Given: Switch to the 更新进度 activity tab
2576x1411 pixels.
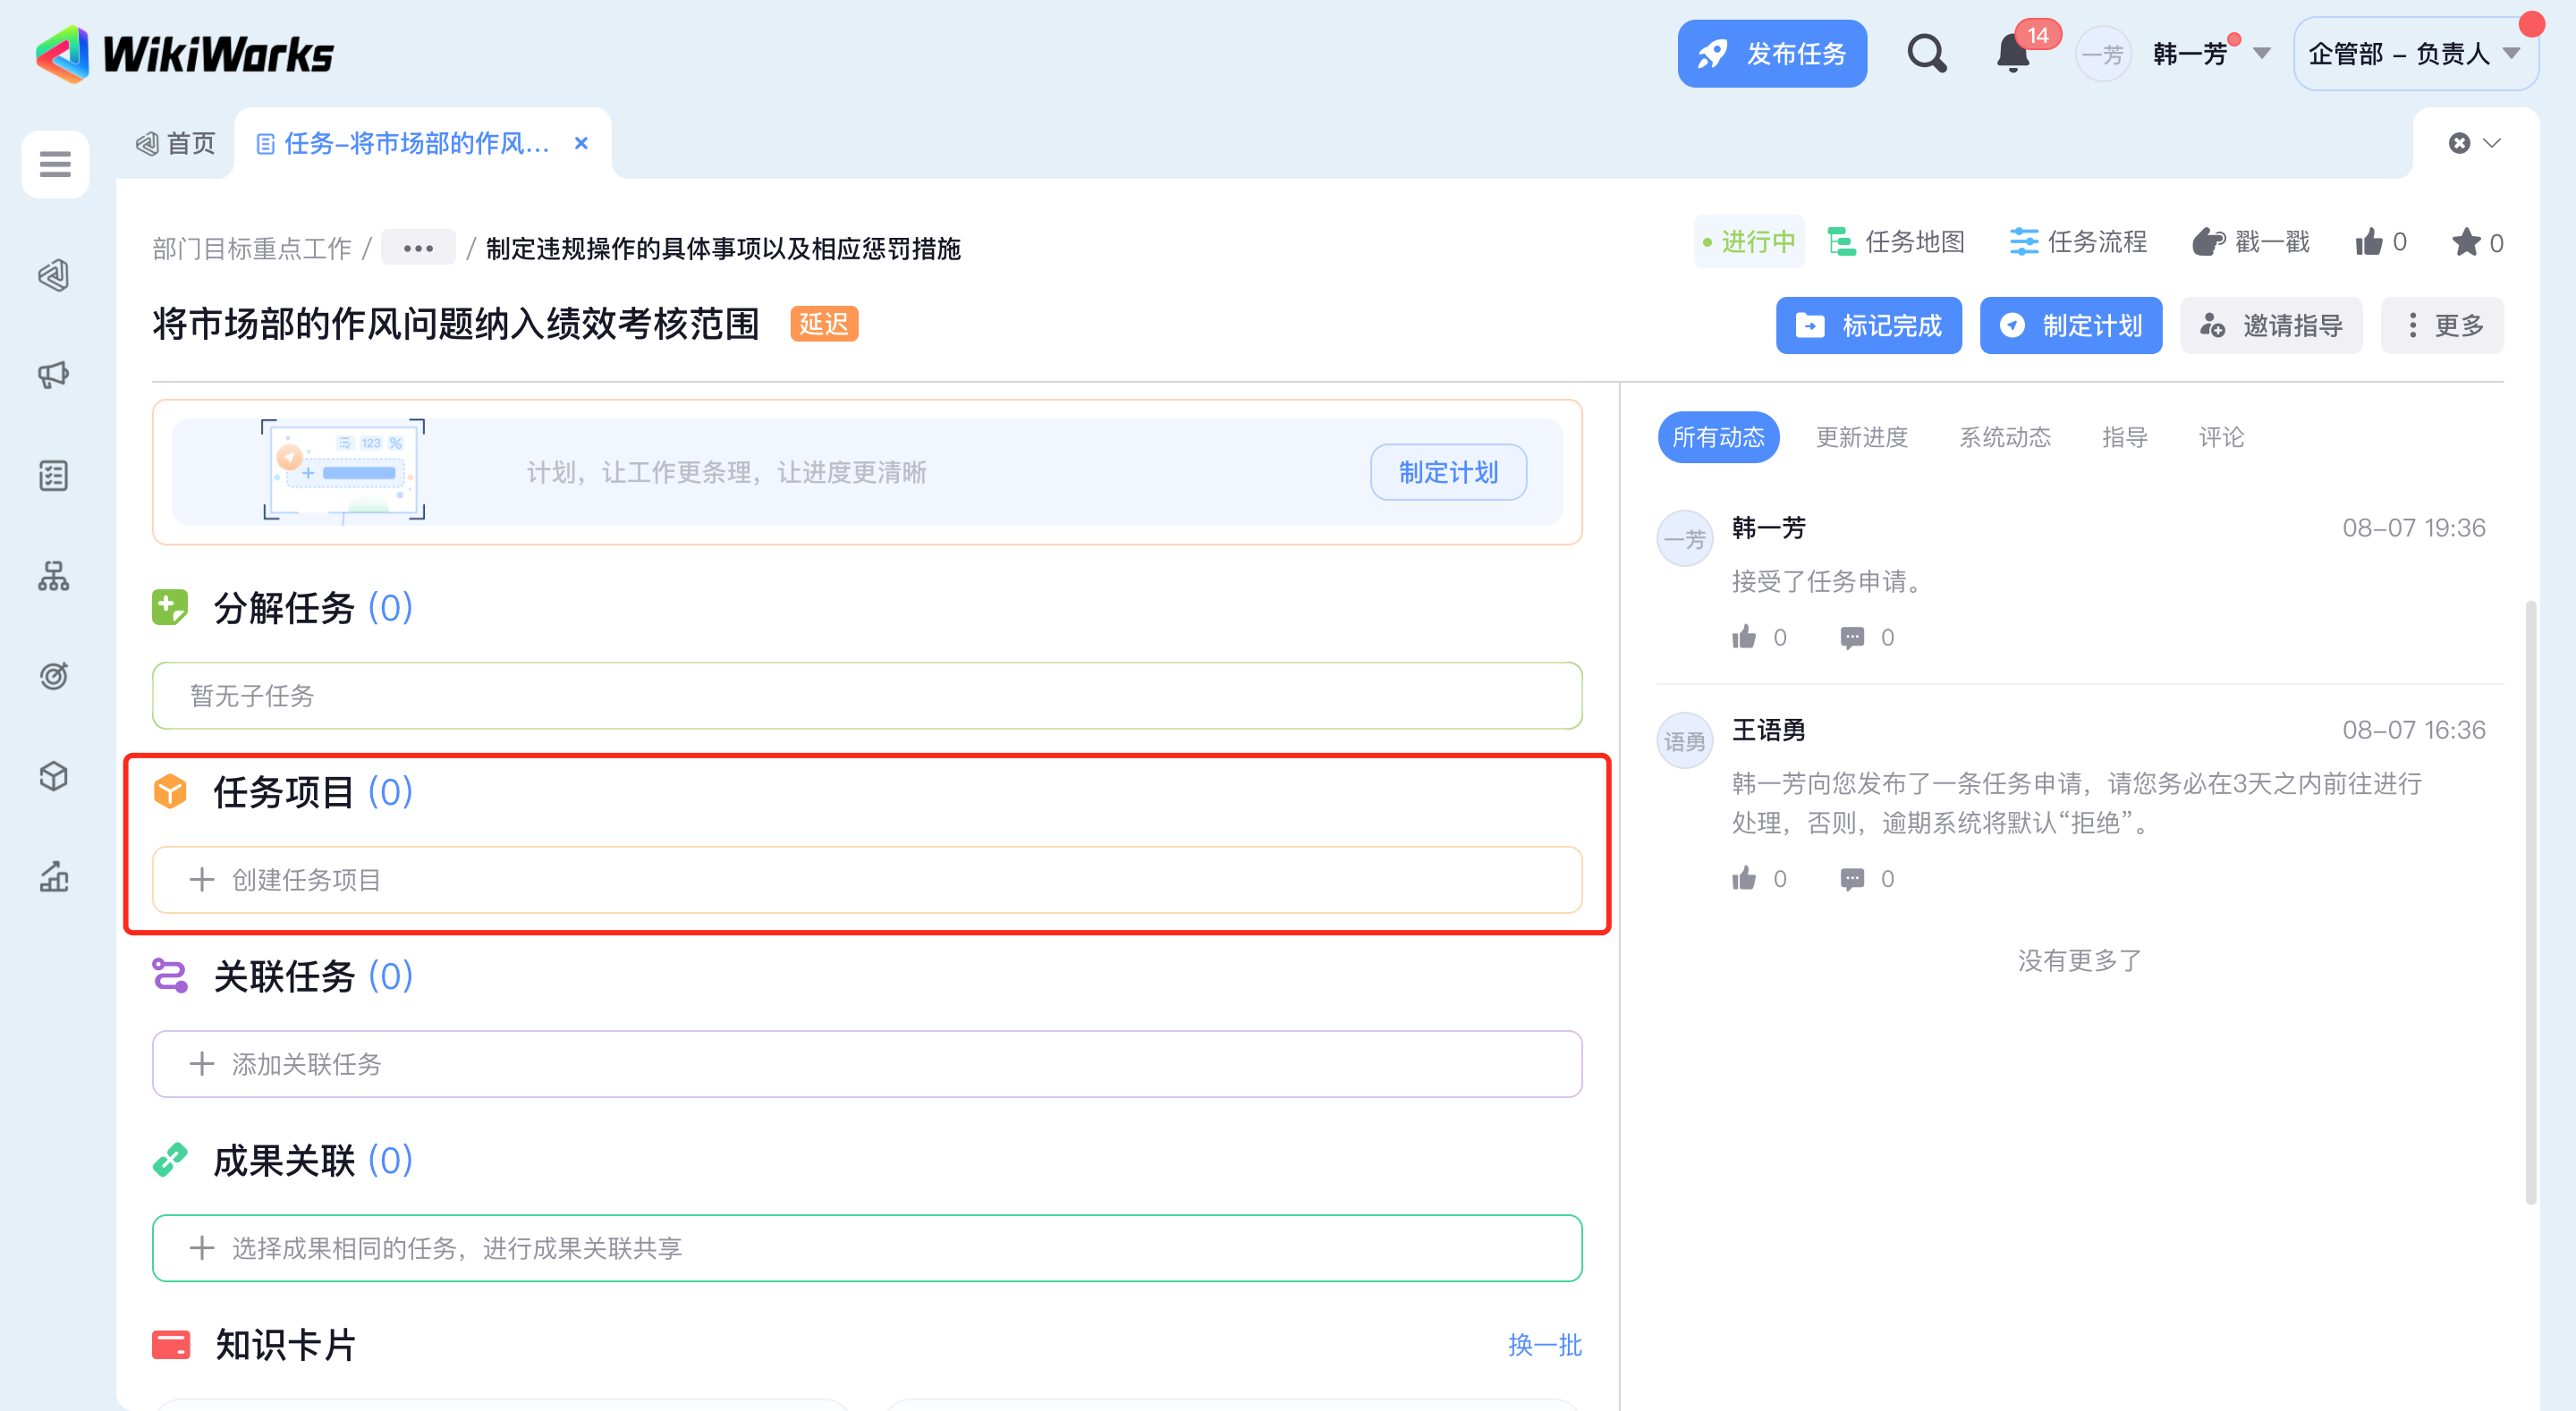Looking at the screenshot, I should click(1861, 437).
